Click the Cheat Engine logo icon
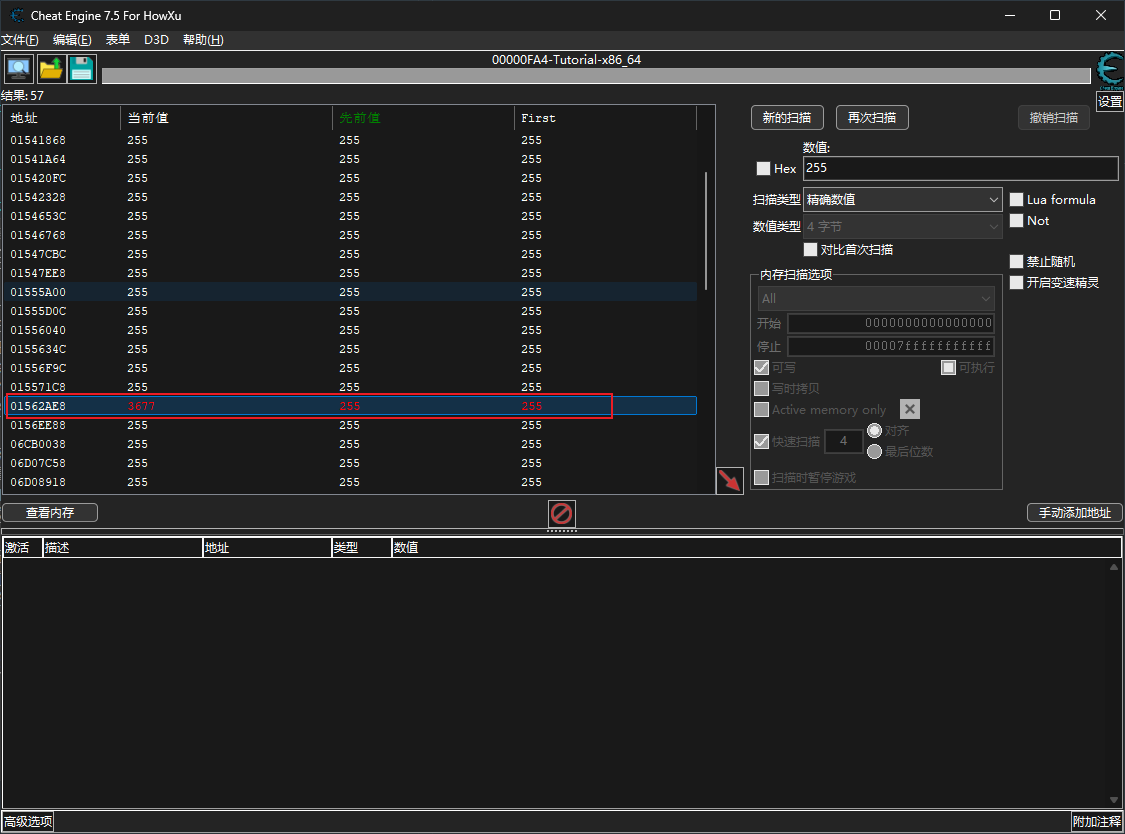The height and width of the screenshot is (834, 1125). 1109,70
